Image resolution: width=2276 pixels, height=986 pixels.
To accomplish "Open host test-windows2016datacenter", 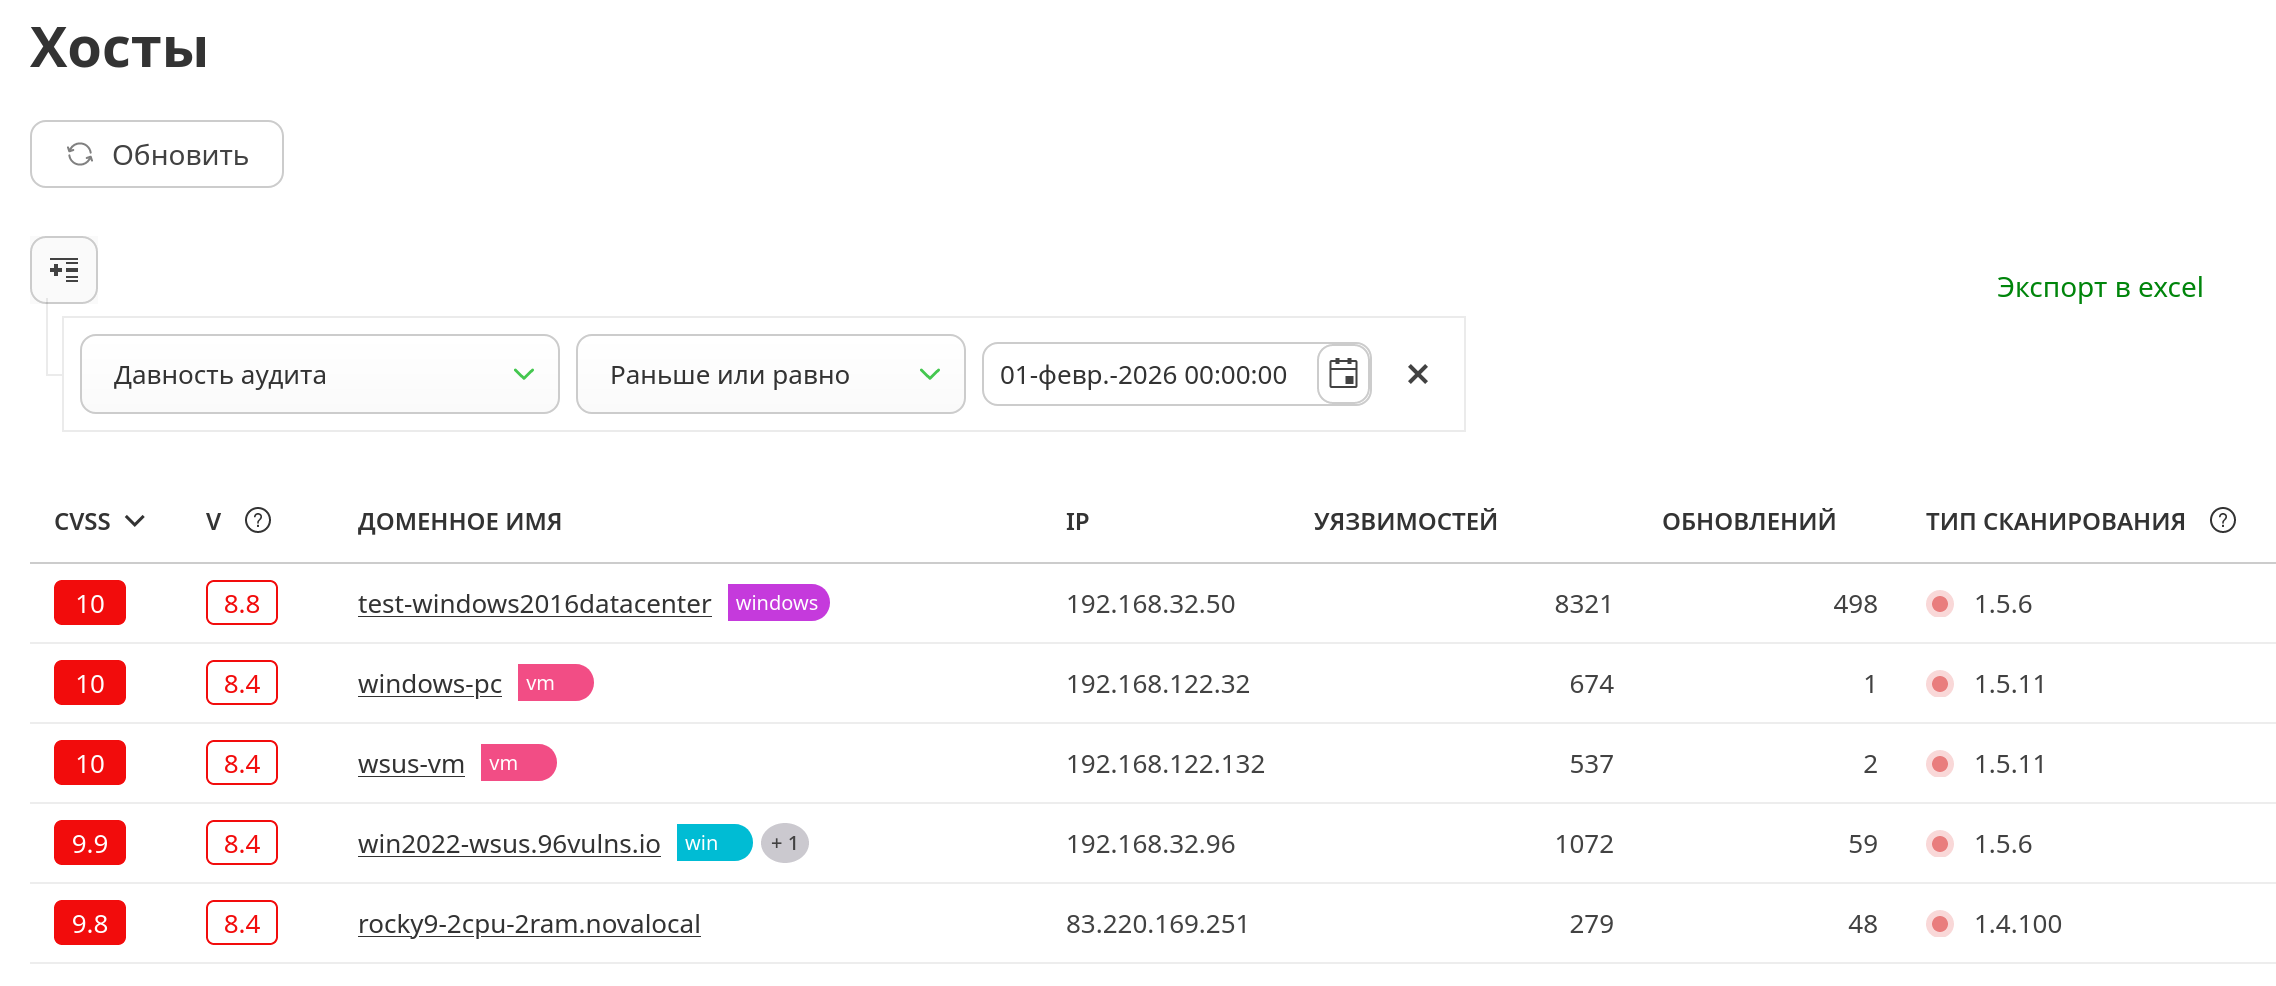I will [x=534, y=604].
